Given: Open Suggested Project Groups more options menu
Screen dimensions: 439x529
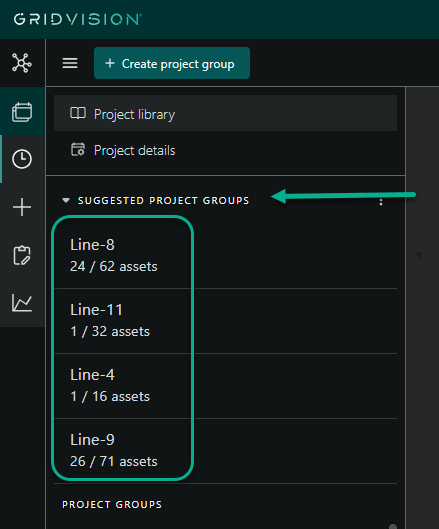Looking at the screenshot, I should click(381, 202).
